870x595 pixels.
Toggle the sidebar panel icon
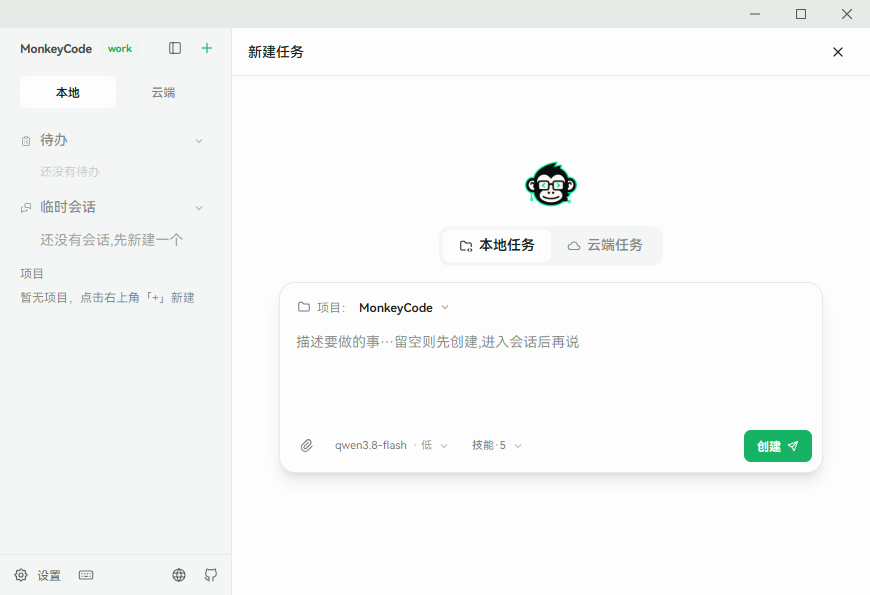tap(175, 48)
